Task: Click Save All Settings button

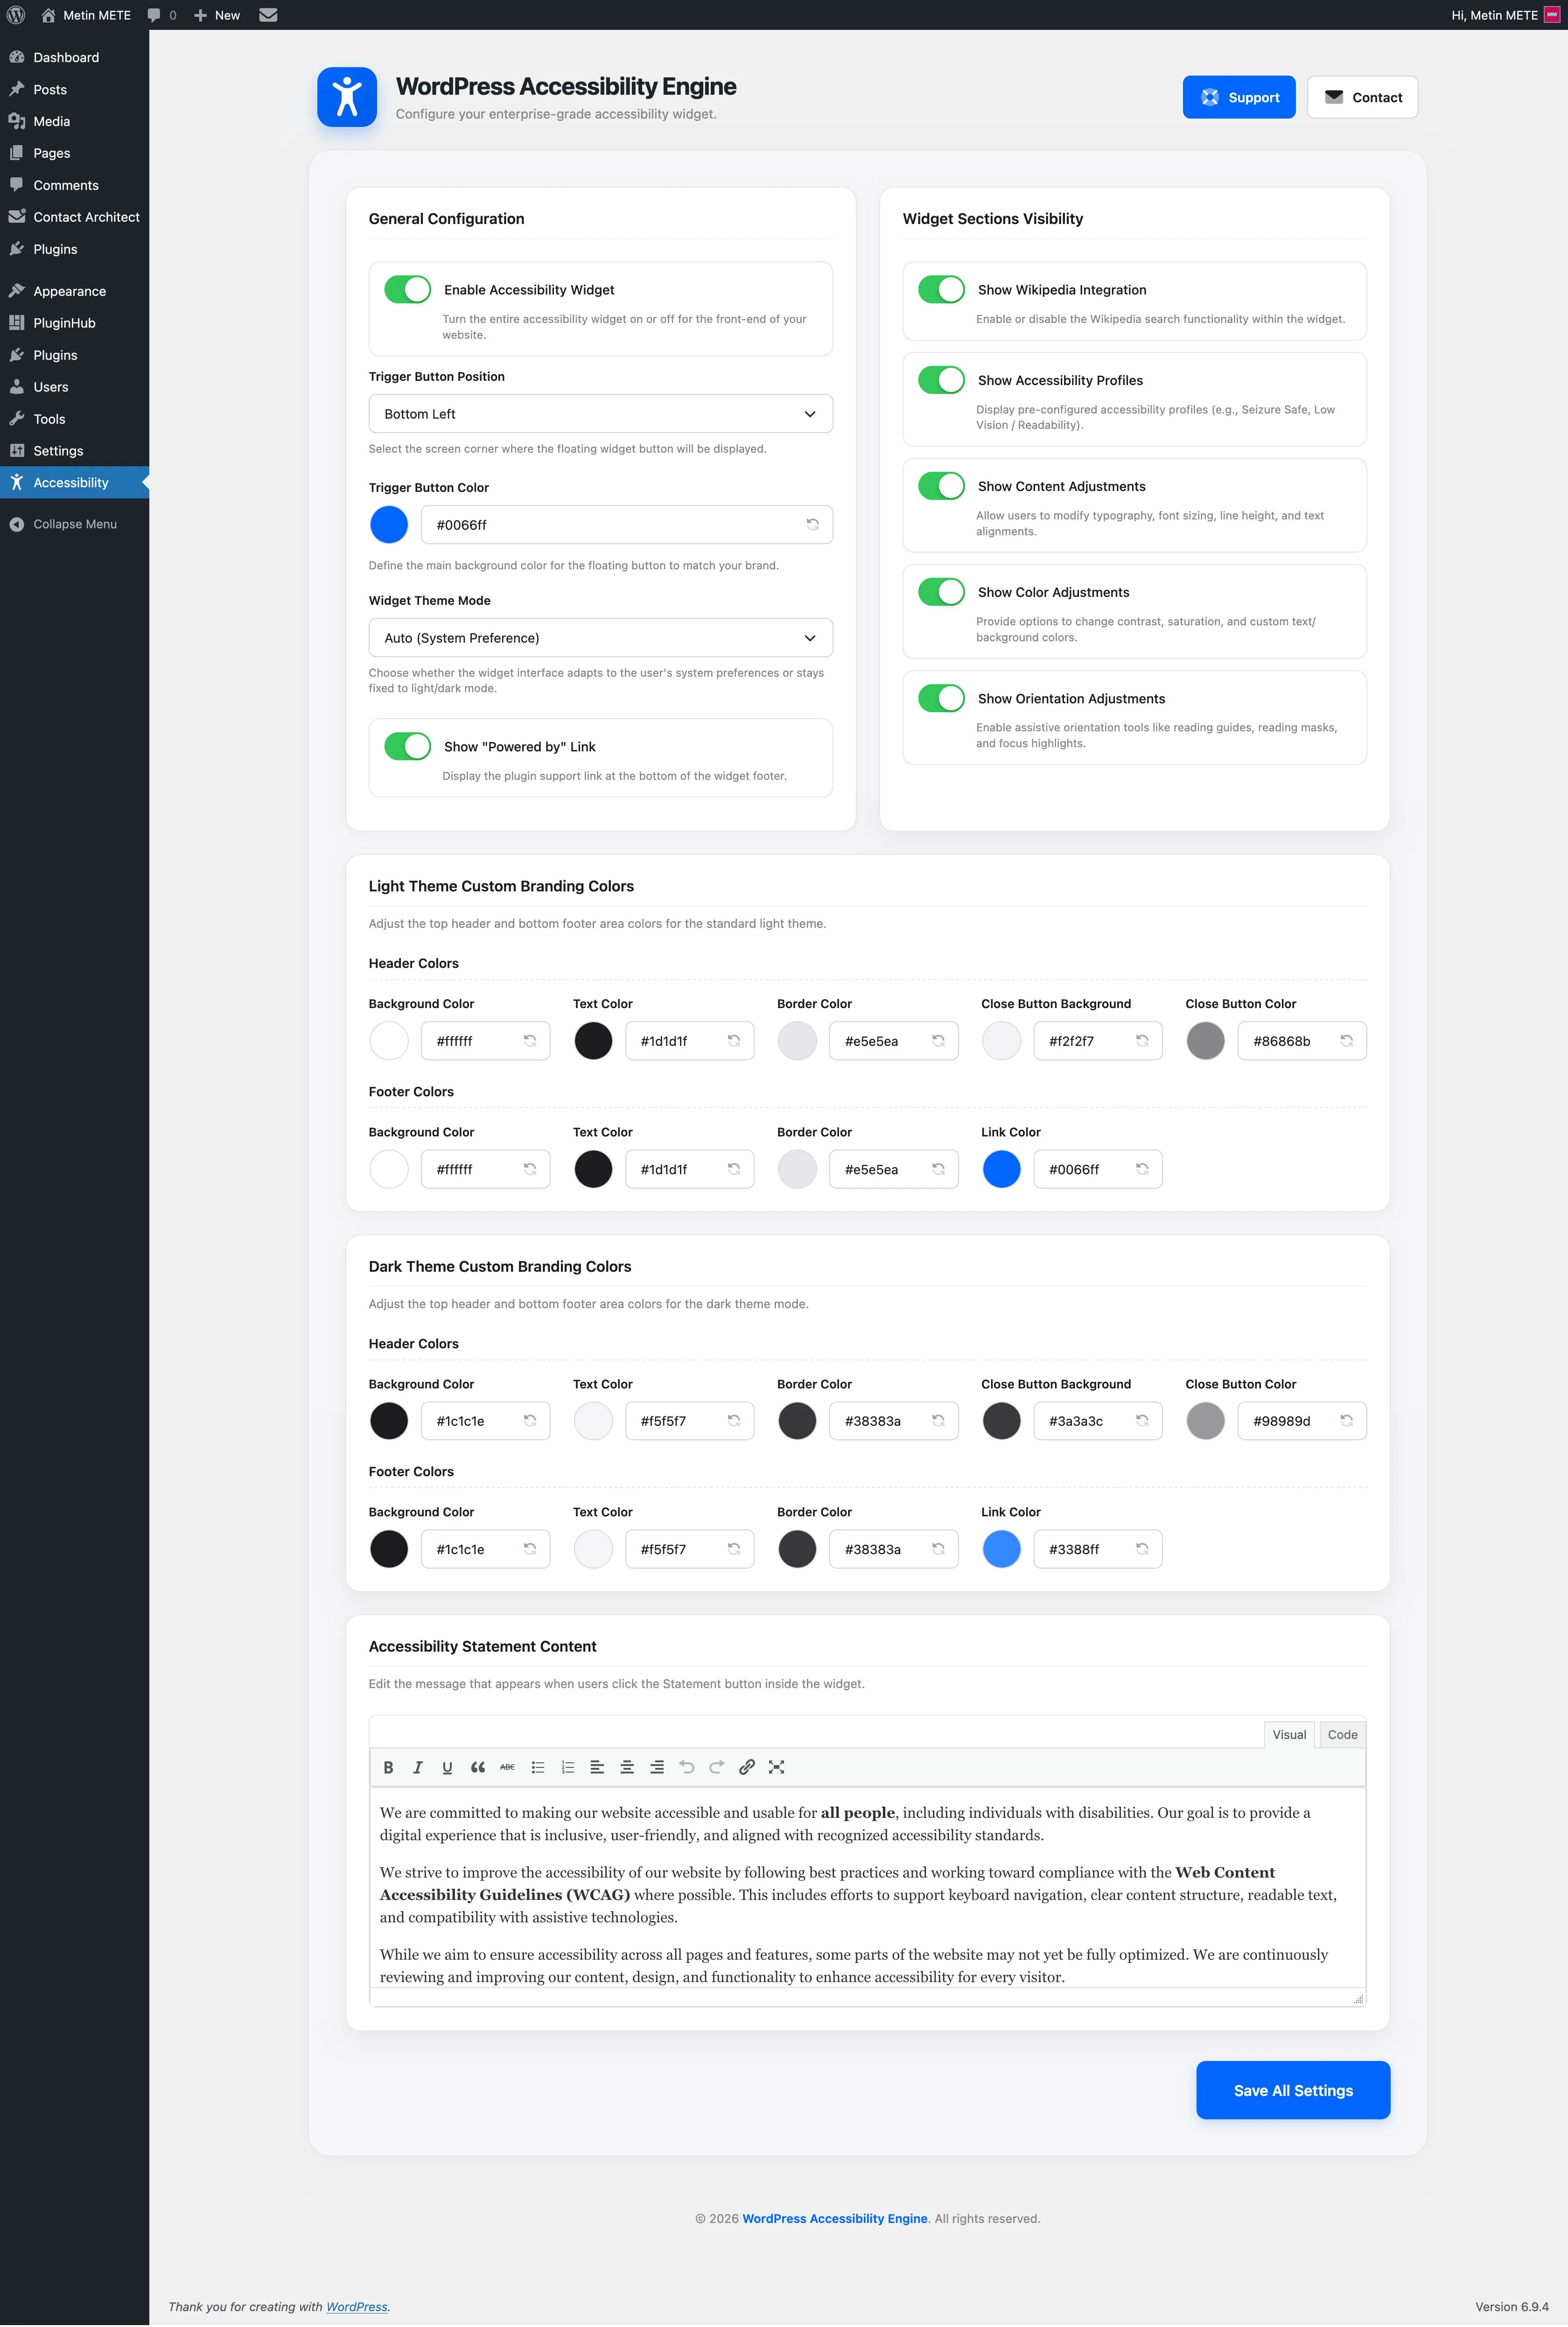Action: point(1292,2090)
